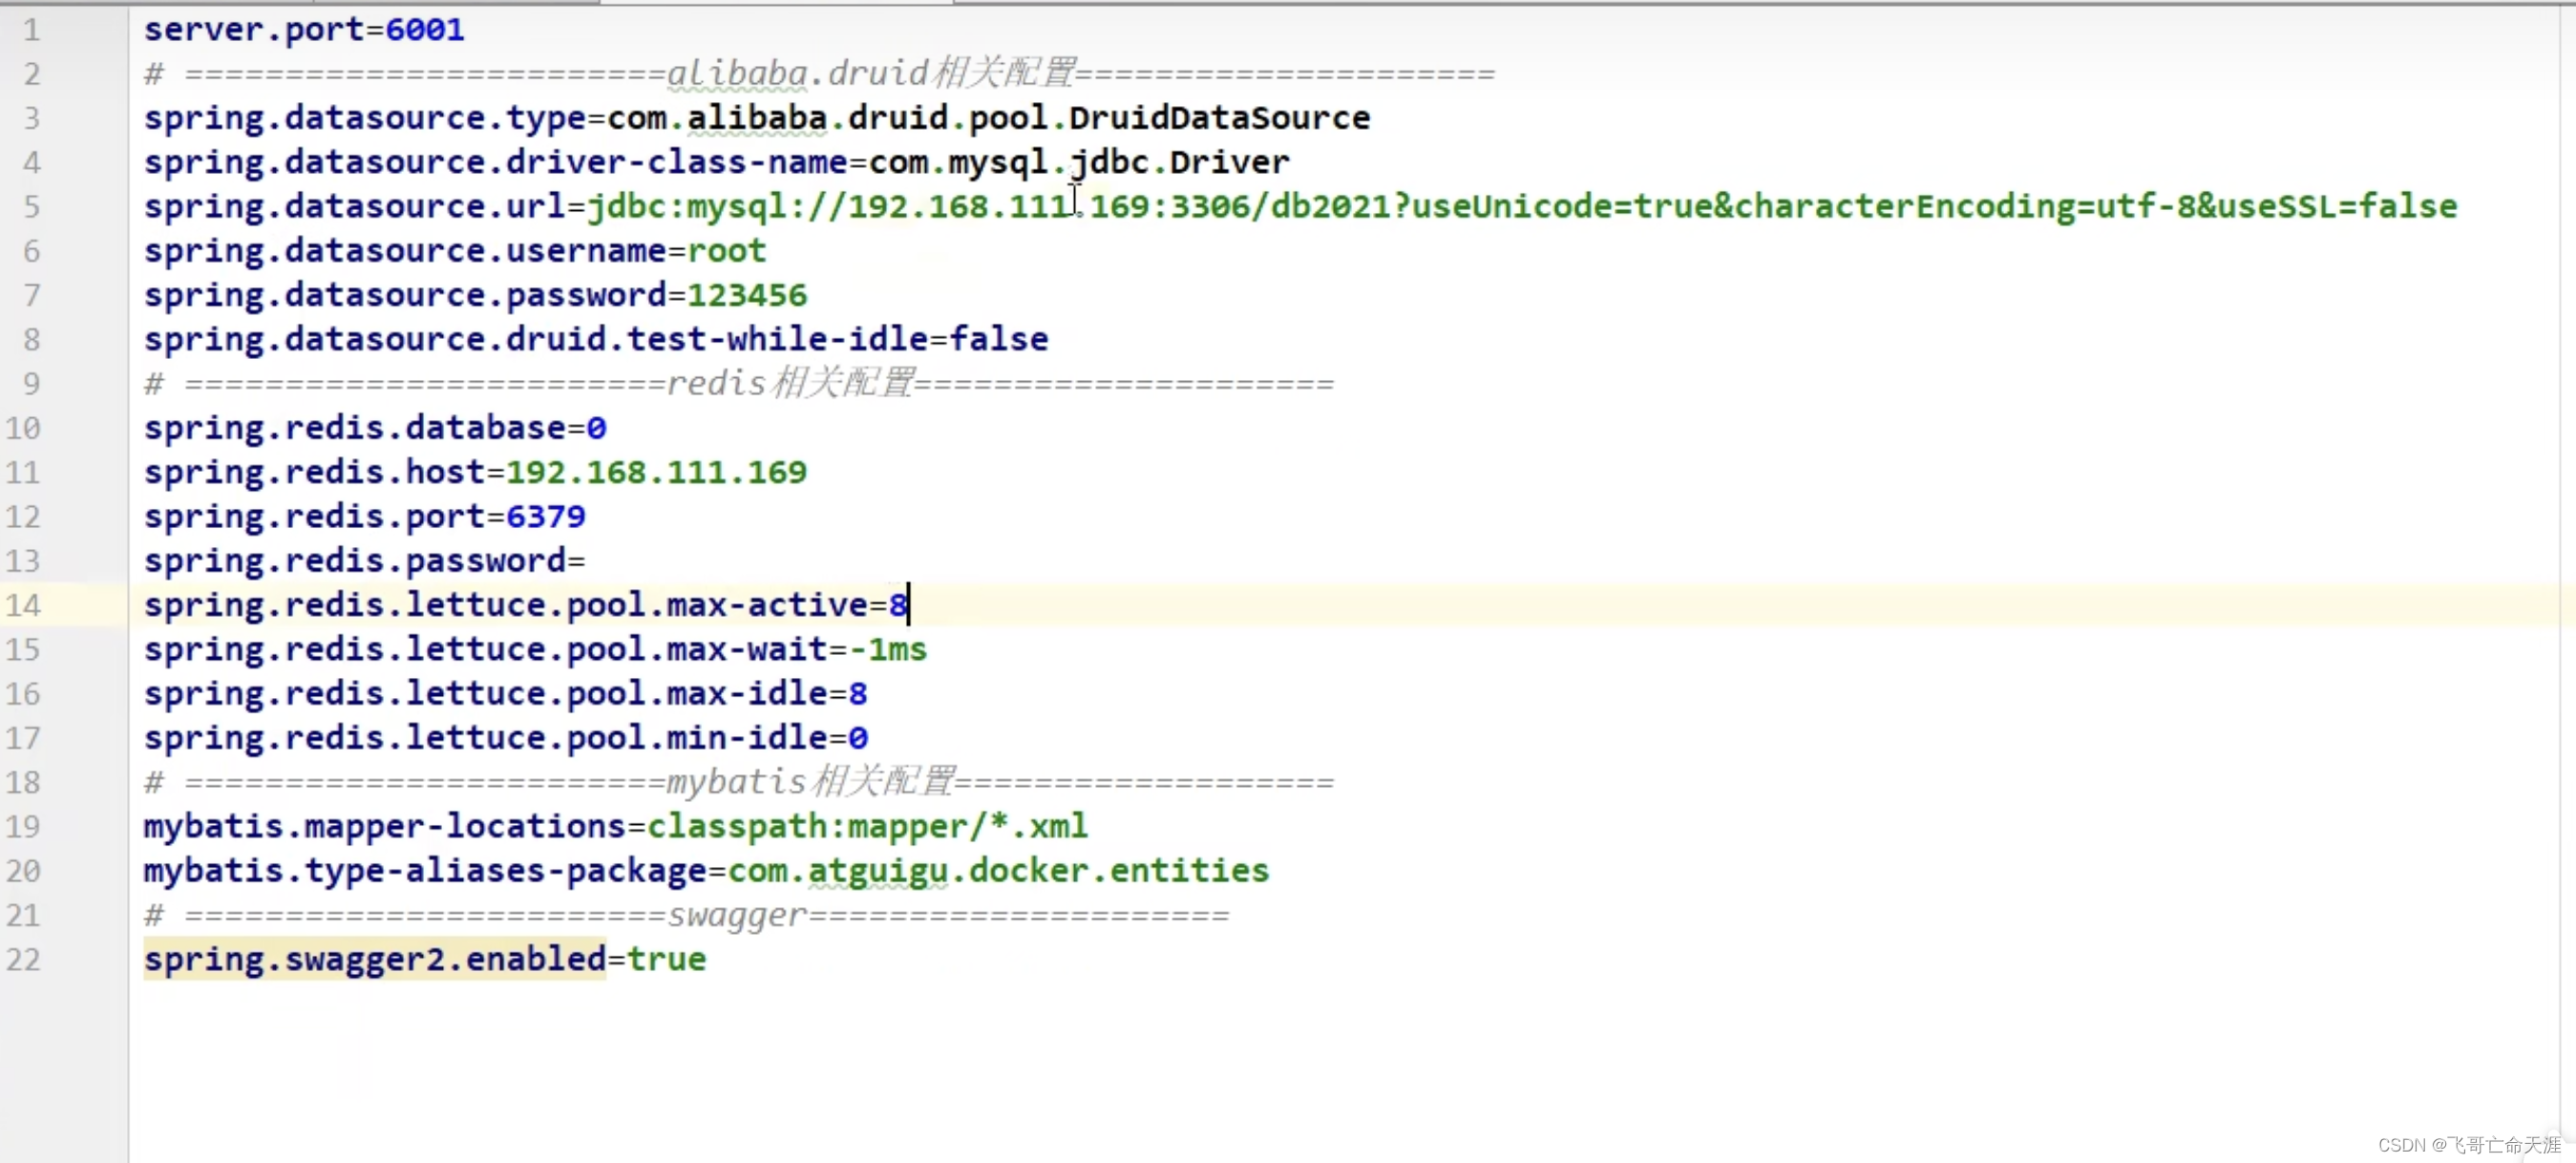
Task: Click on the server.port value 6001
Action: coord(426,28)
